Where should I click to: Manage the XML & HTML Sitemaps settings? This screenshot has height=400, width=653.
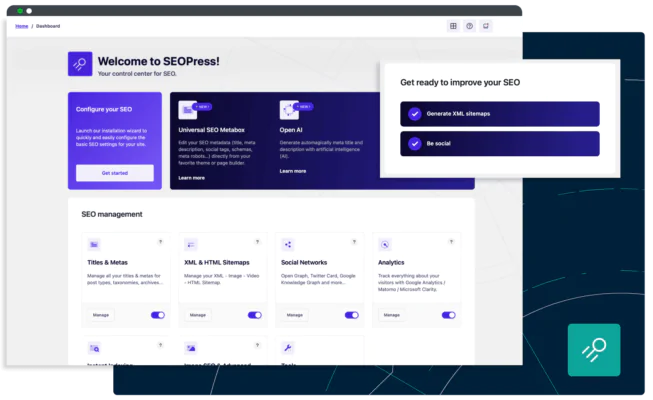198,315
